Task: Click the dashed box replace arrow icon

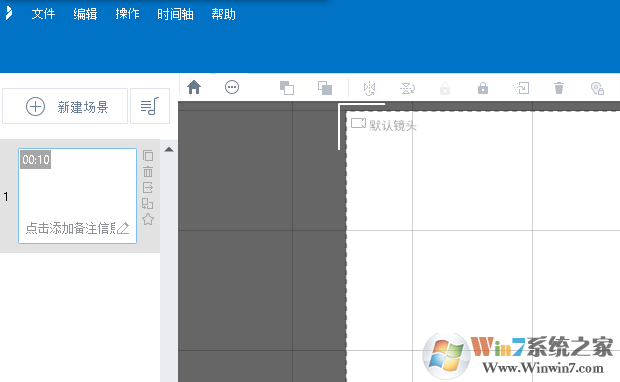Action: (x=521, y=88)
